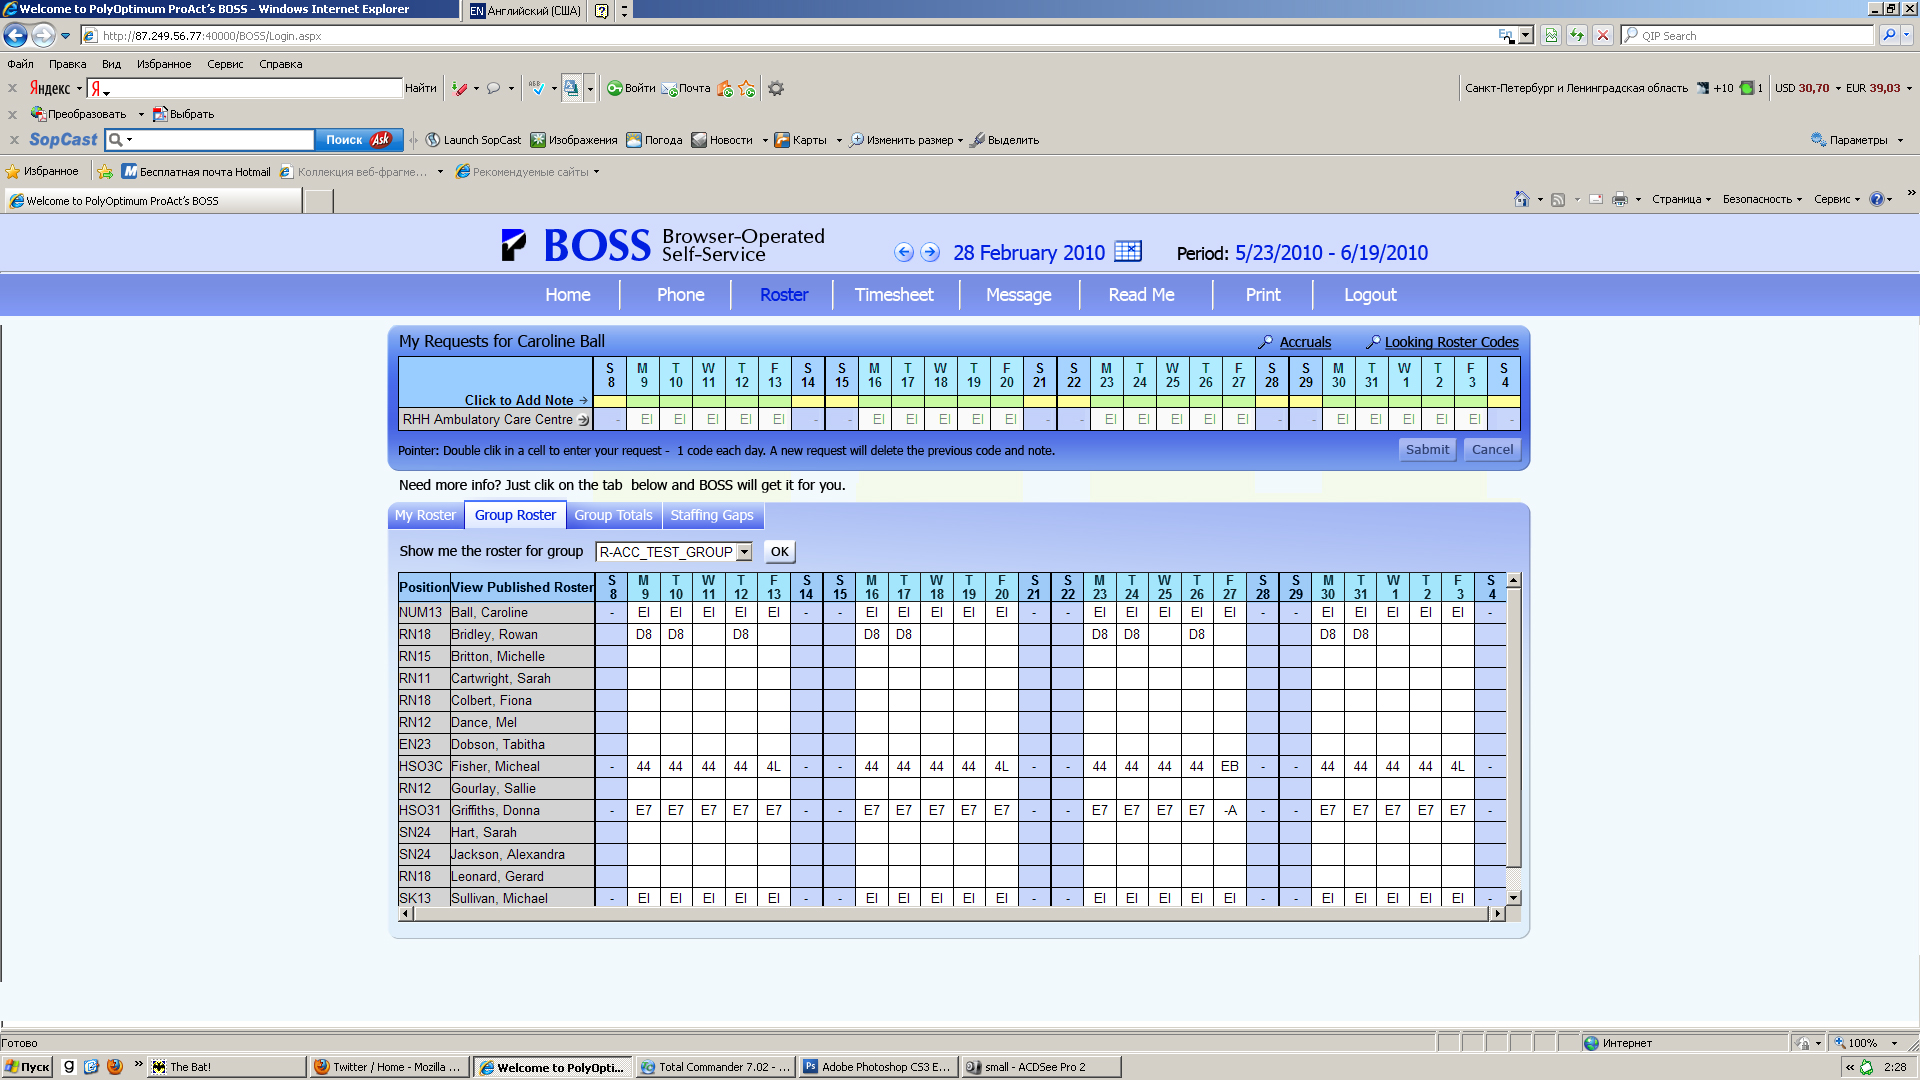Expand the Безопасность dropdown menu
Image resolution: width=1920 pixels, height=1080 pixels.
tap(1762, 199)
